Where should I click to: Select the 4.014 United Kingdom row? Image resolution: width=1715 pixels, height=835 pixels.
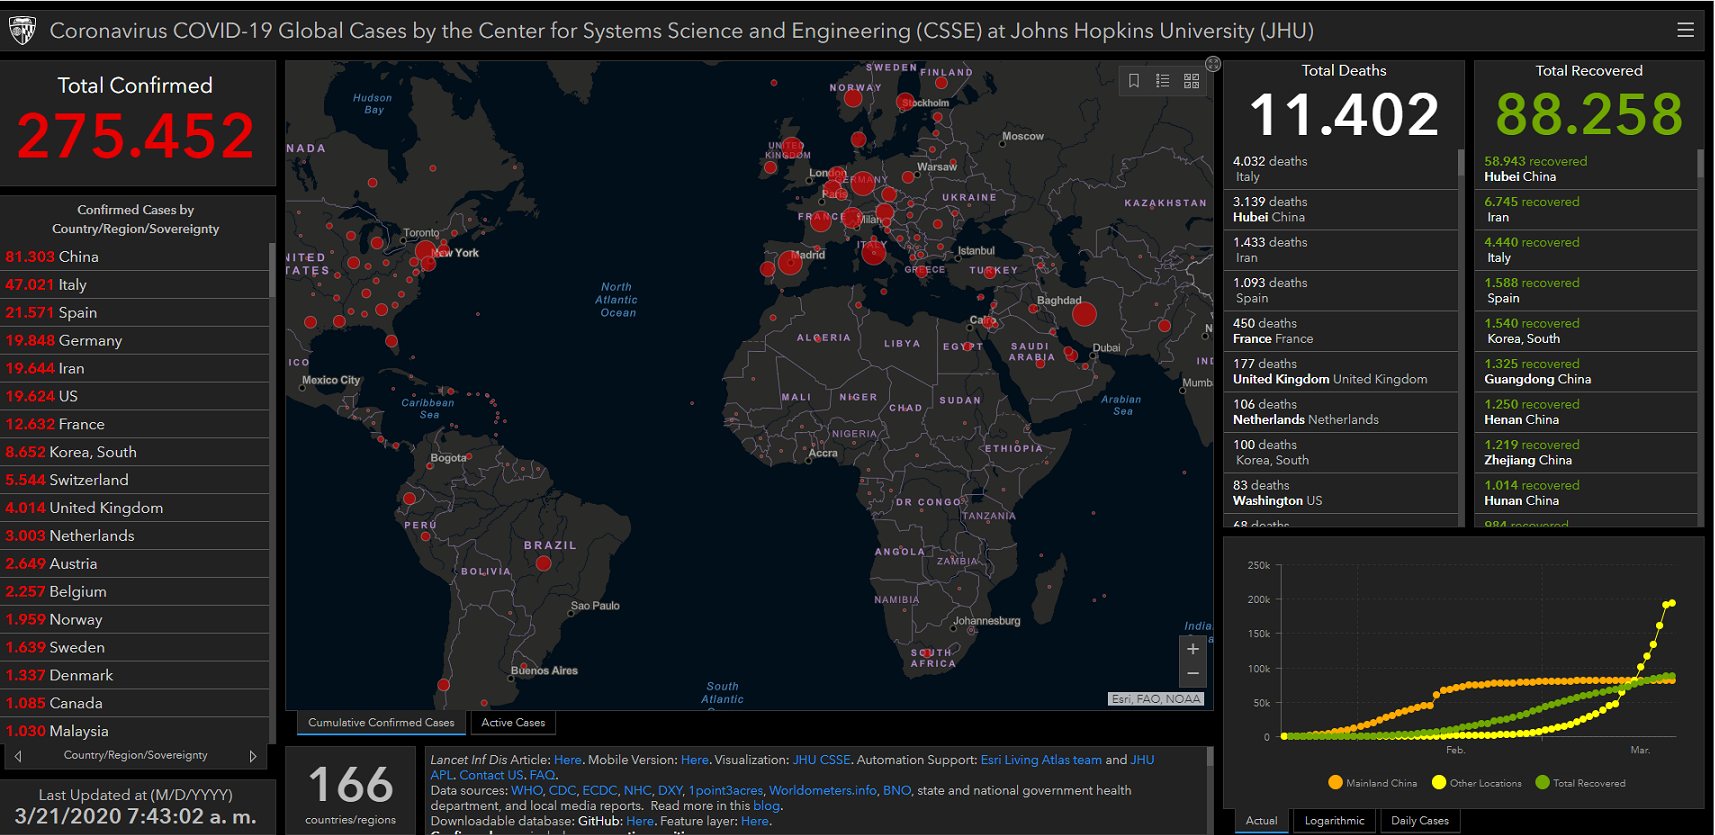point(135,509)
